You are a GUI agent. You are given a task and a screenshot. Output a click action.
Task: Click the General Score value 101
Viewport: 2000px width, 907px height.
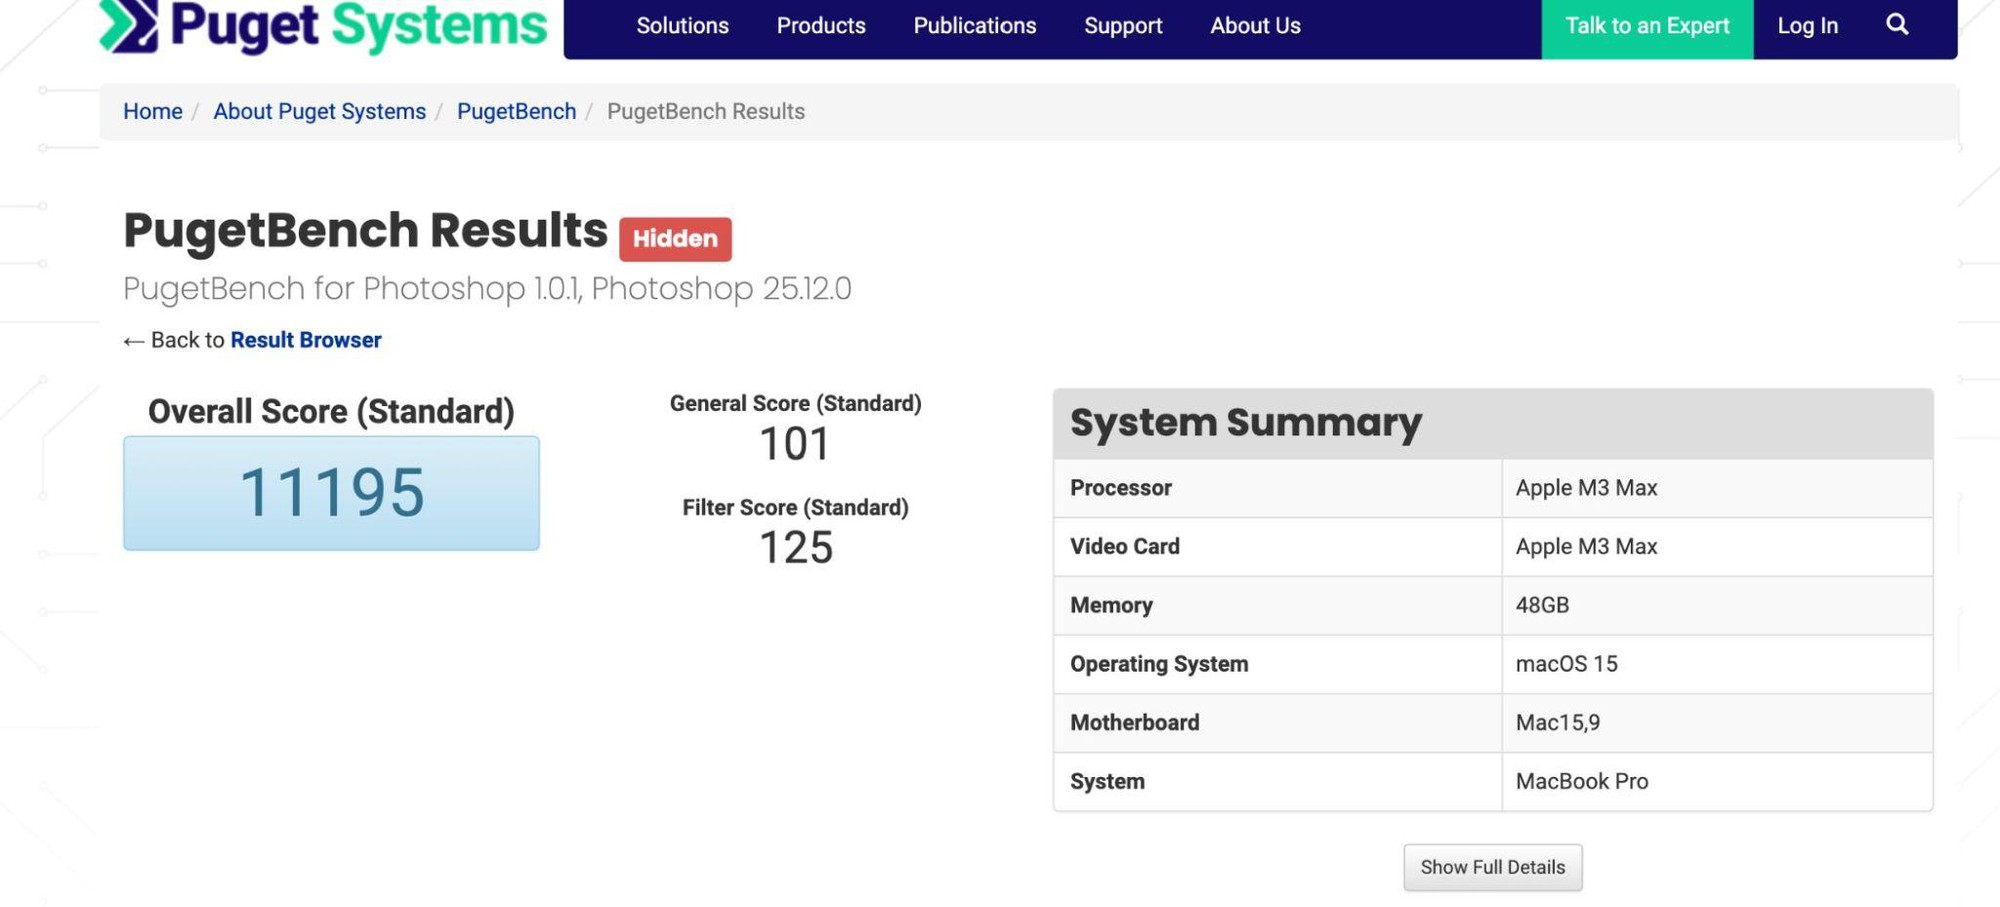[x=795, y=444]
